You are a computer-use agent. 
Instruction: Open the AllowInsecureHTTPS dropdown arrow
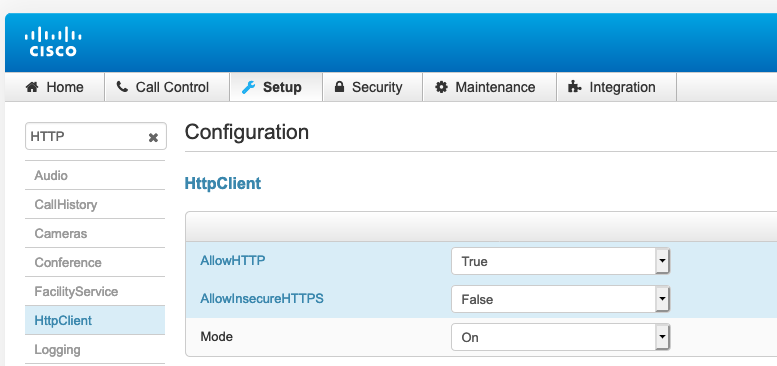pos(662,299)
